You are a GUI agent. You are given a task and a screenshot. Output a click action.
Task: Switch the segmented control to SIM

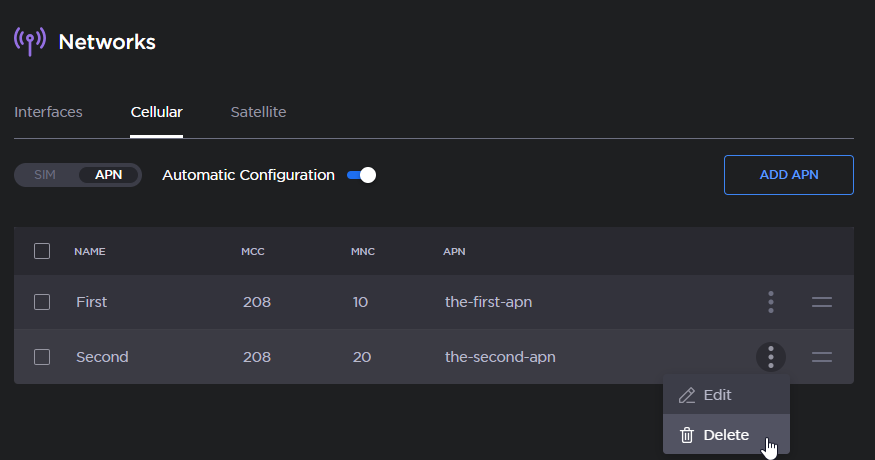click(x=45, y=175)
